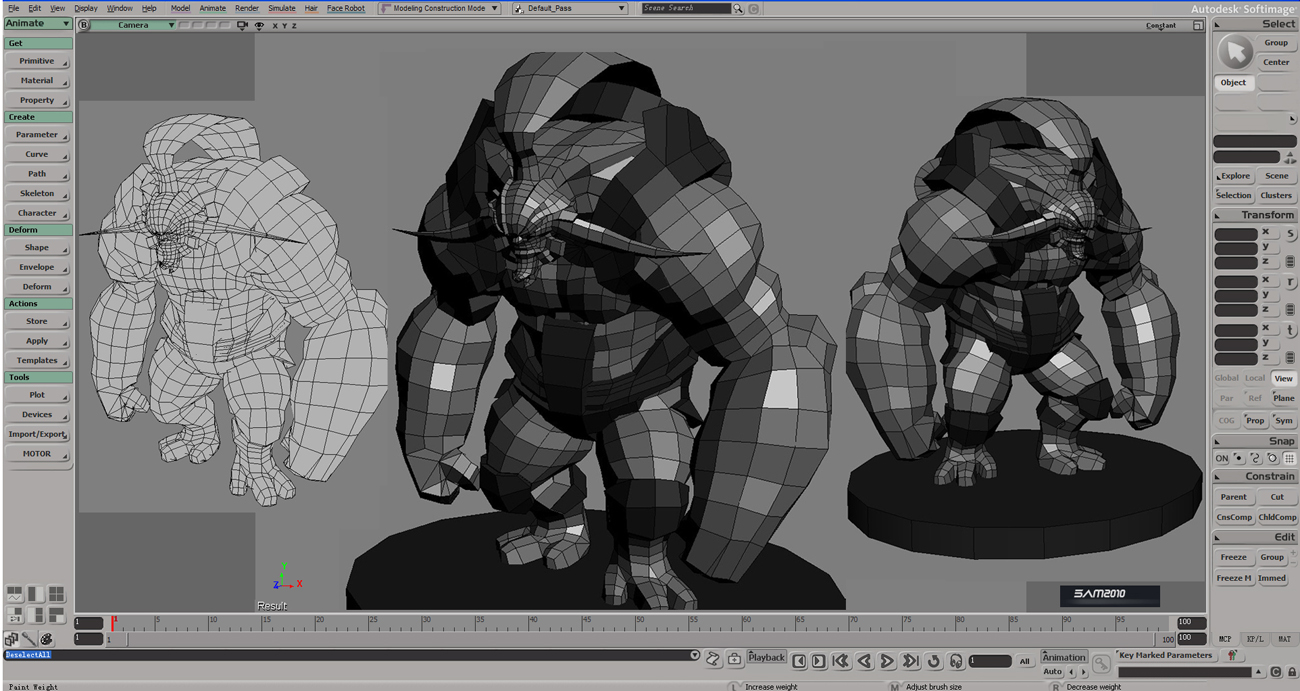1300x691 pixels.
Task: Click frame 50 on the timeline ruler
Action: click(640, 623)
